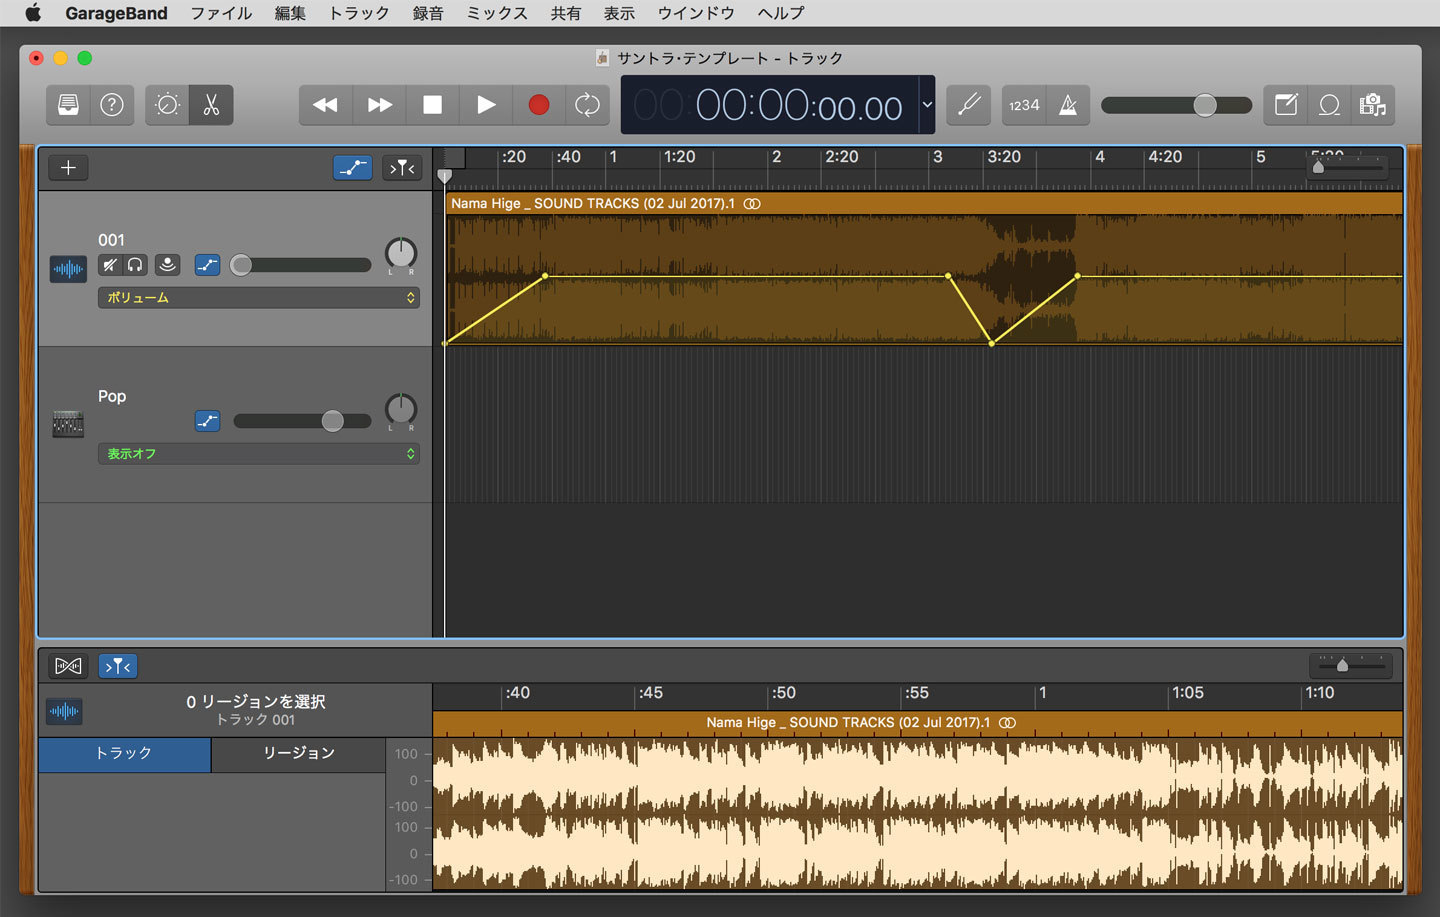The width and height of the screenshot is (1440, 917).
Task: Select the Nama Hige region header in tracks area
Action: pyautogui.click(x=924, y=203)
